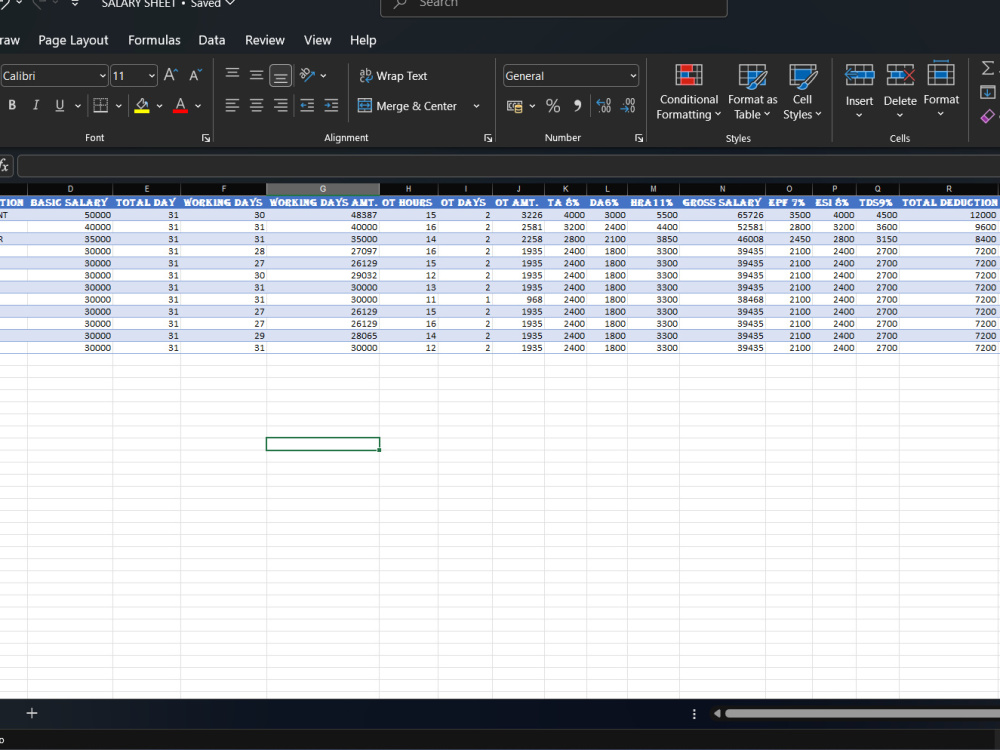This screenshot has width=1000, height=750.
Task: Click Insert Function fx icon
Action: [x=4, y=166]
